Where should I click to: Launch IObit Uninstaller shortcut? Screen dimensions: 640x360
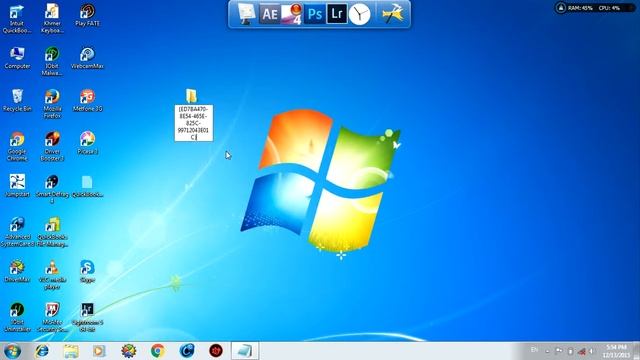click(17, 317)
